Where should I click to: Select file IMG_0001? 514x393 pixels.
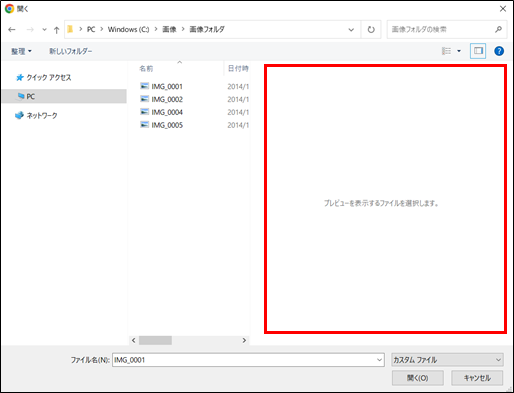(x=167, y=87)
